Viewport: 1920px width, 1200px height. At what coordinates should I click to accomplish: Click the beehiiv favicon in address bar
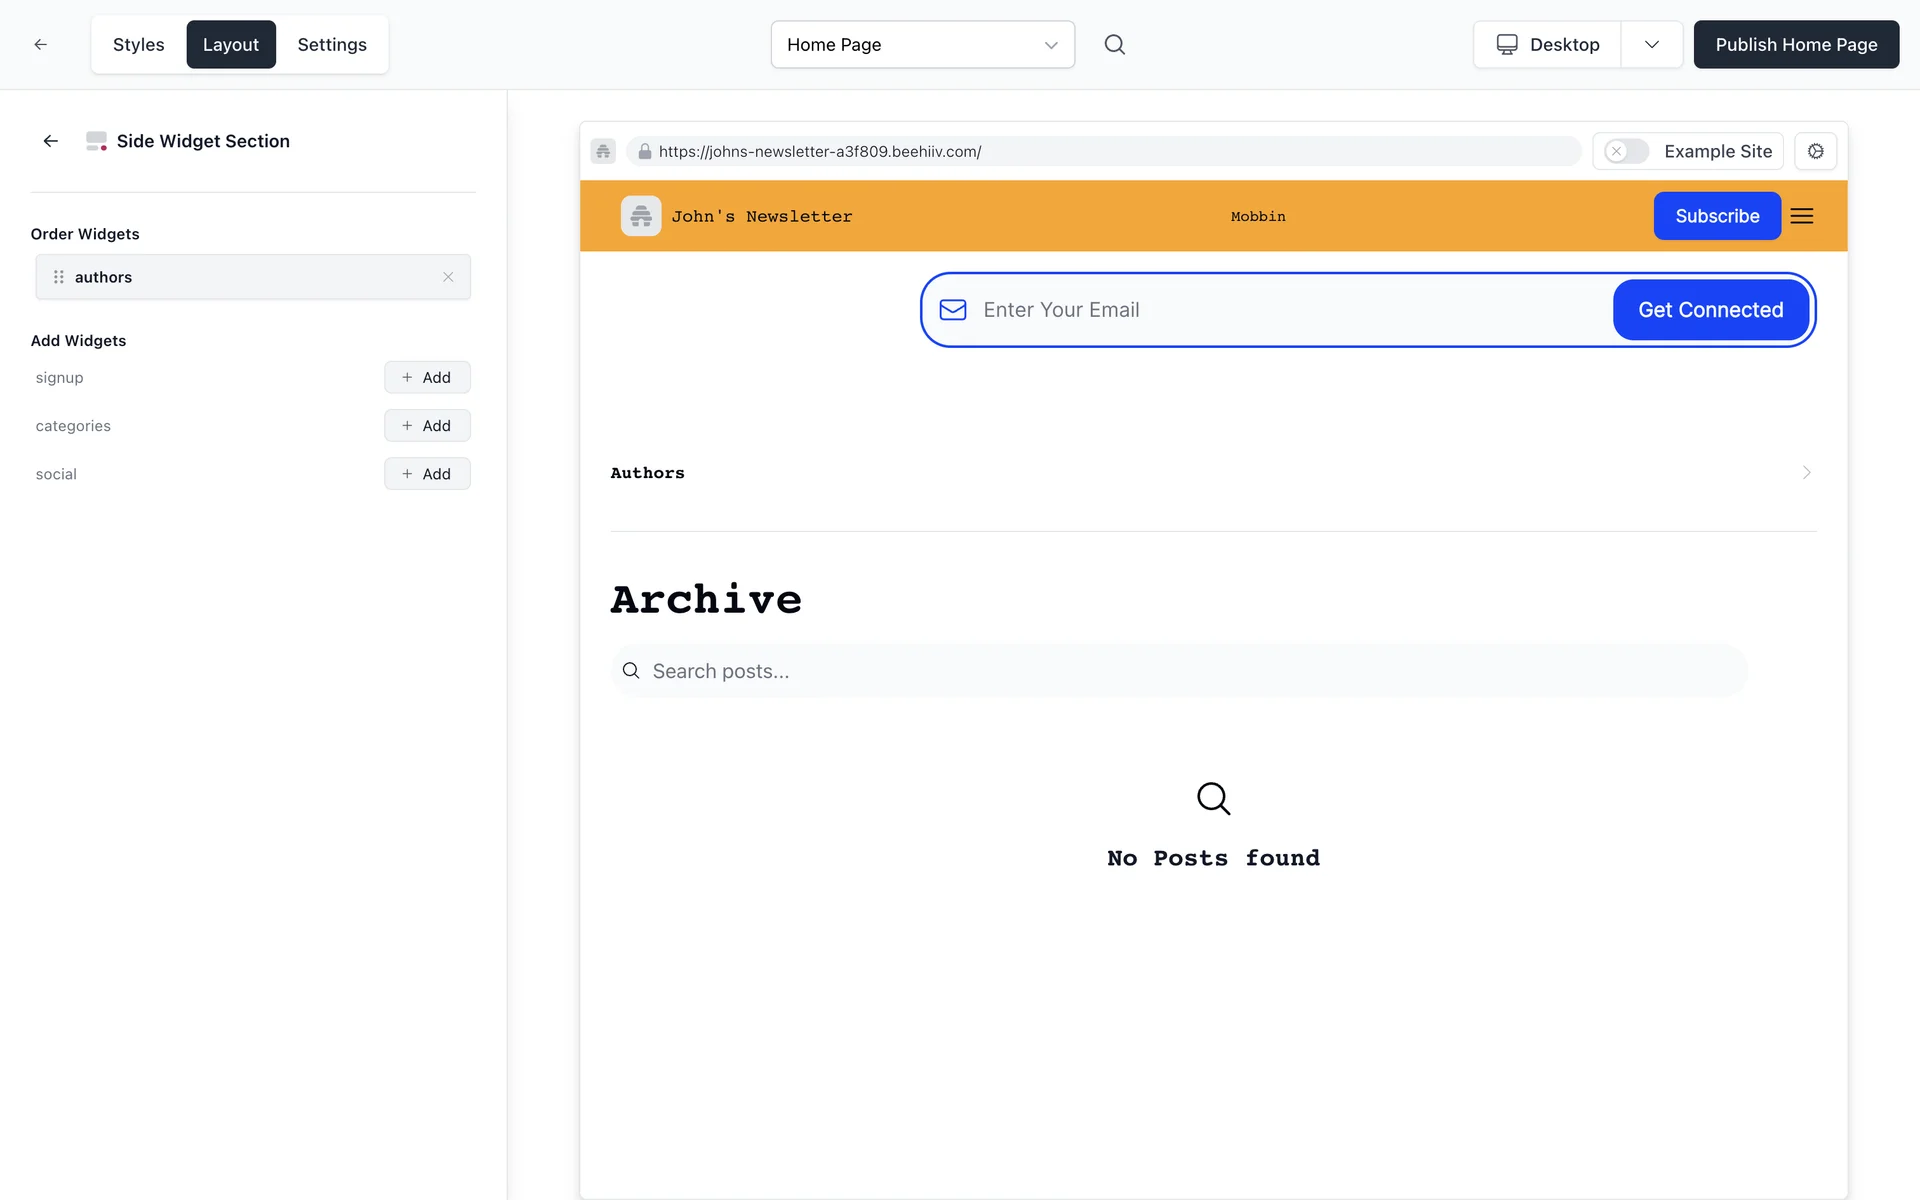coord(603,151)
